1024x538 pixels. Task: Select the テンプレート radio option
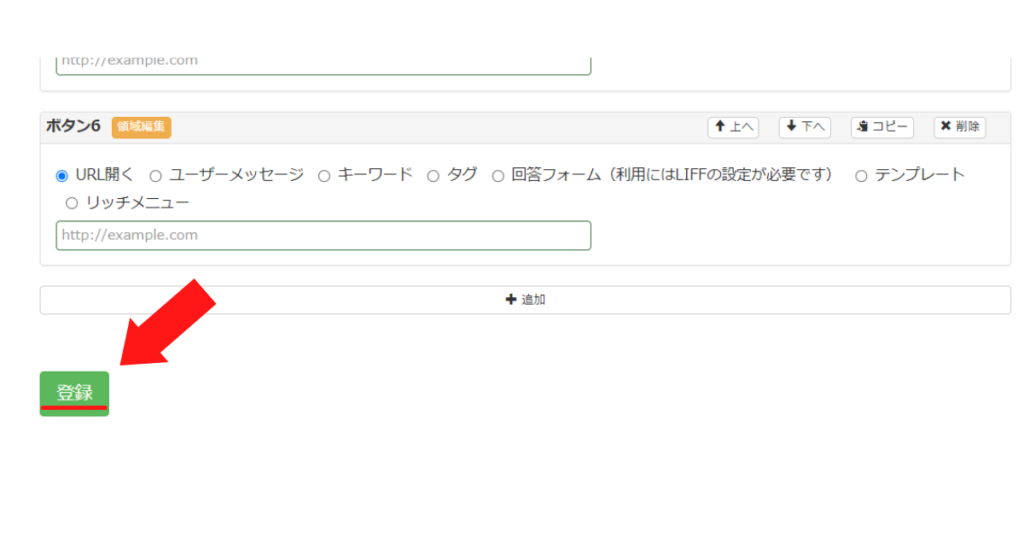861,176
